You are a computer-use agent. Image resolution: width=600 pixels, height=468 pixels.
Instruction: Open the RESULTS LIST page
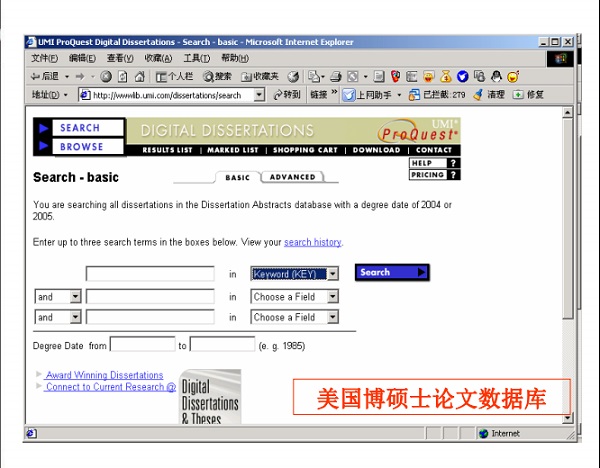(167, 150)
